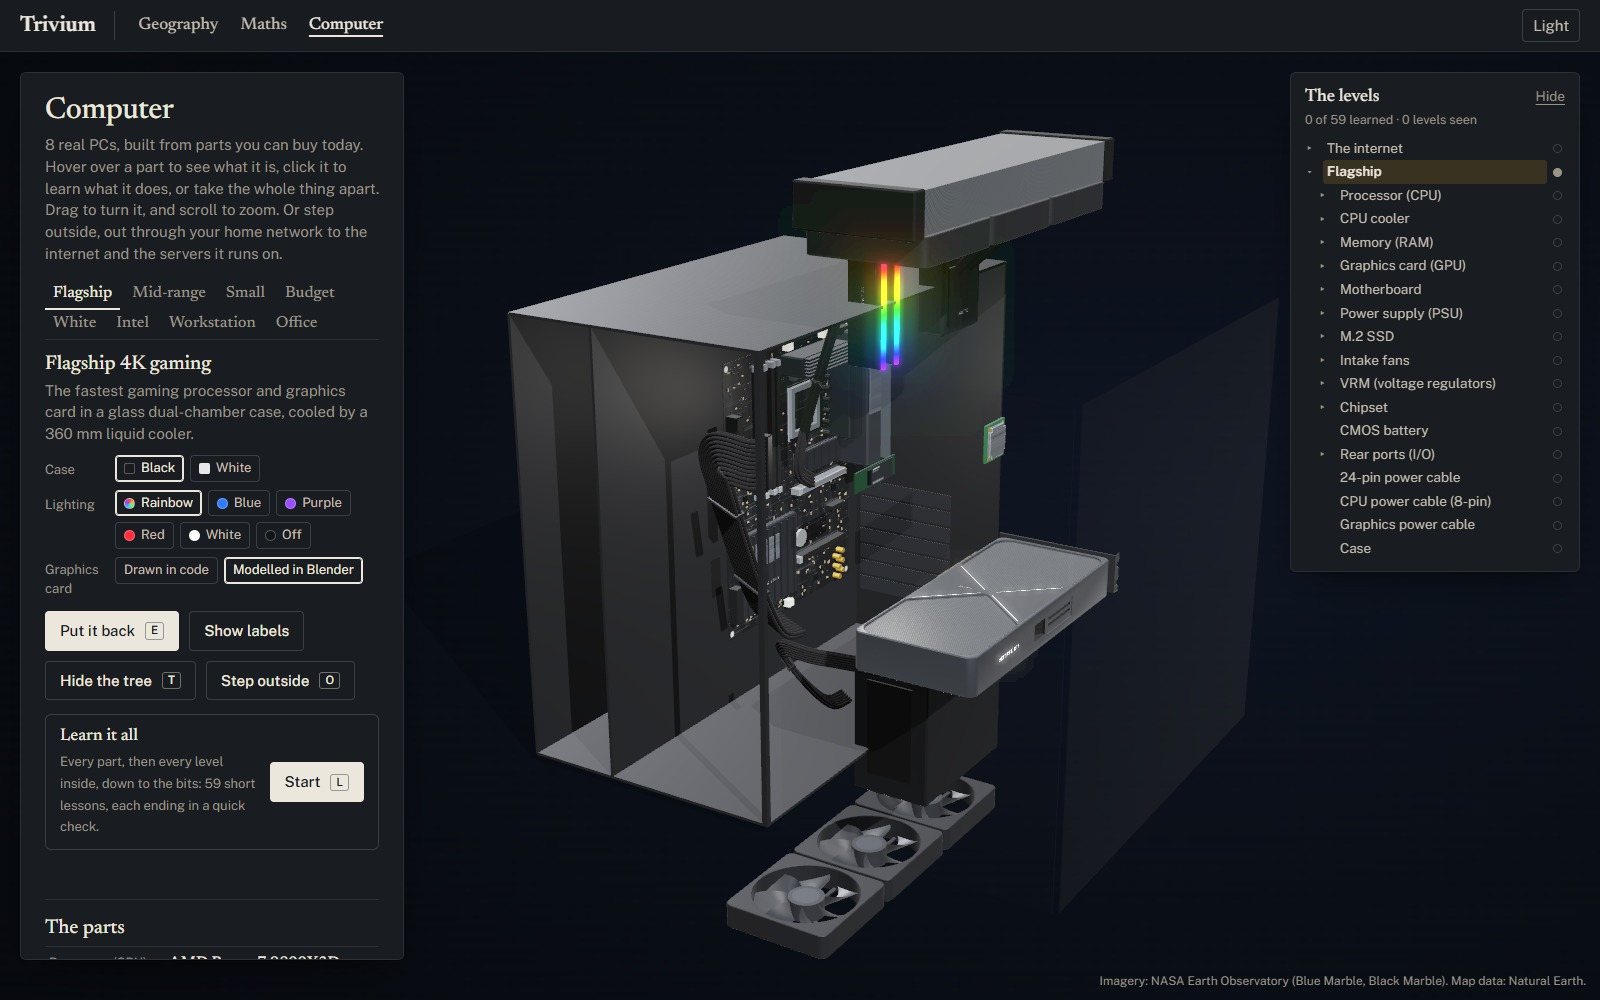1600x1000 pixels.
Task: Choose Blue lighting option
Action: pyautogui.click(x=239, y=503)
